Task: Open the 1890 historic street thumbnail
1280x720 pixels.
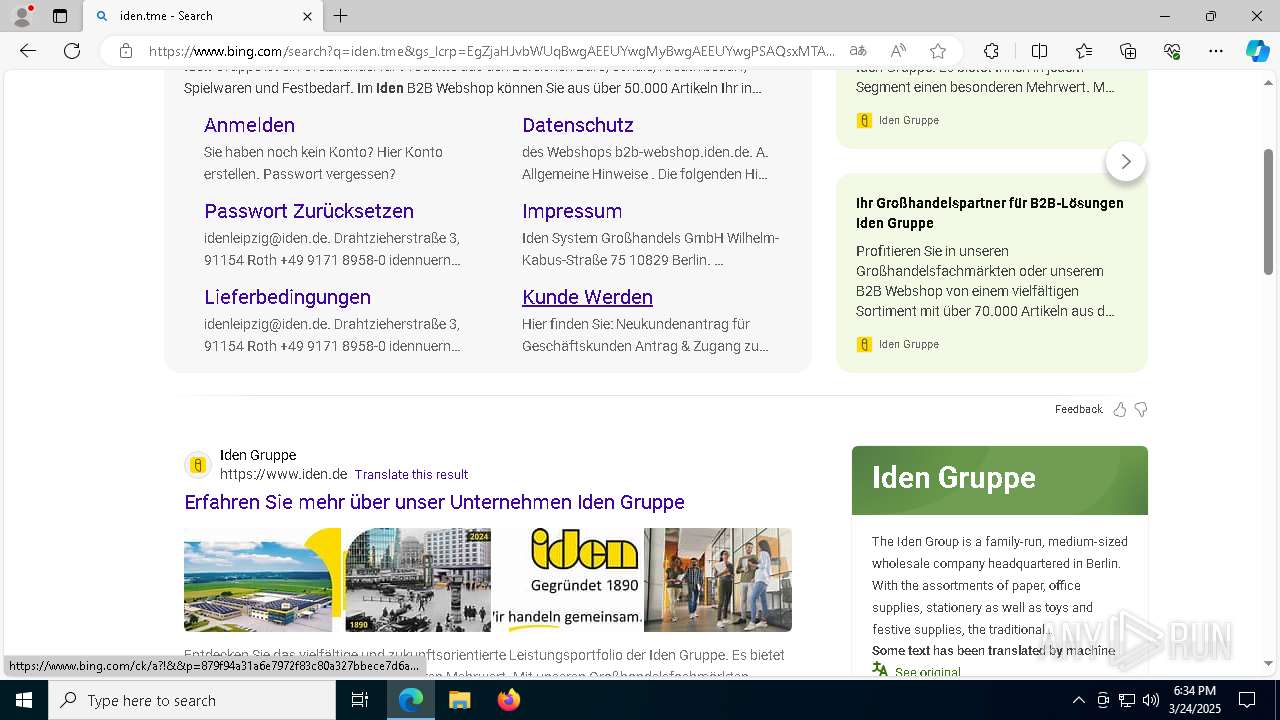Action: [418, 580]
